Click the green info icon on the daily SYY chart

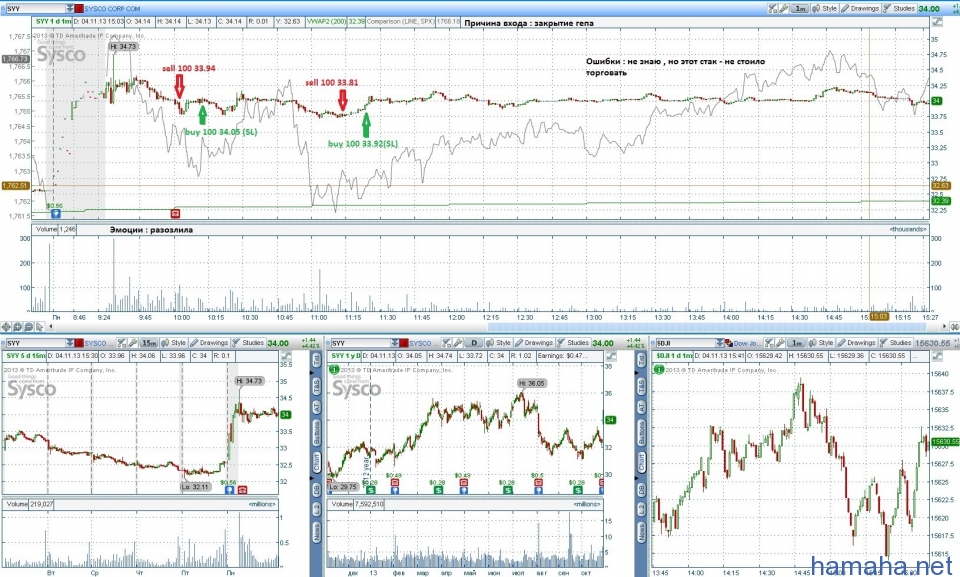click(x=334, y=369)
